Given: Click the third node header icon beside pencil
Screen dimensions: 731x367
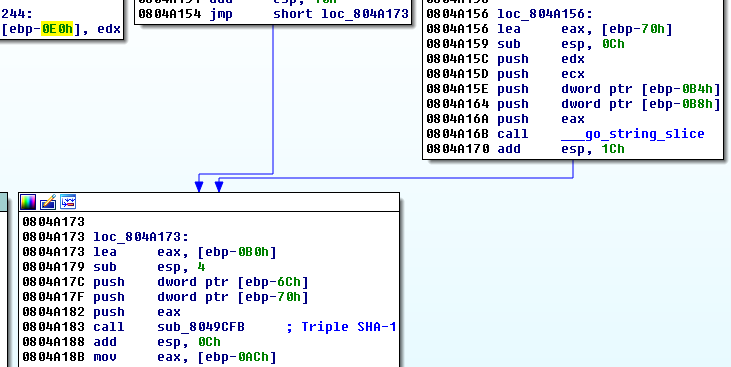Looking at the screenshot, I should tap(68, 202).
